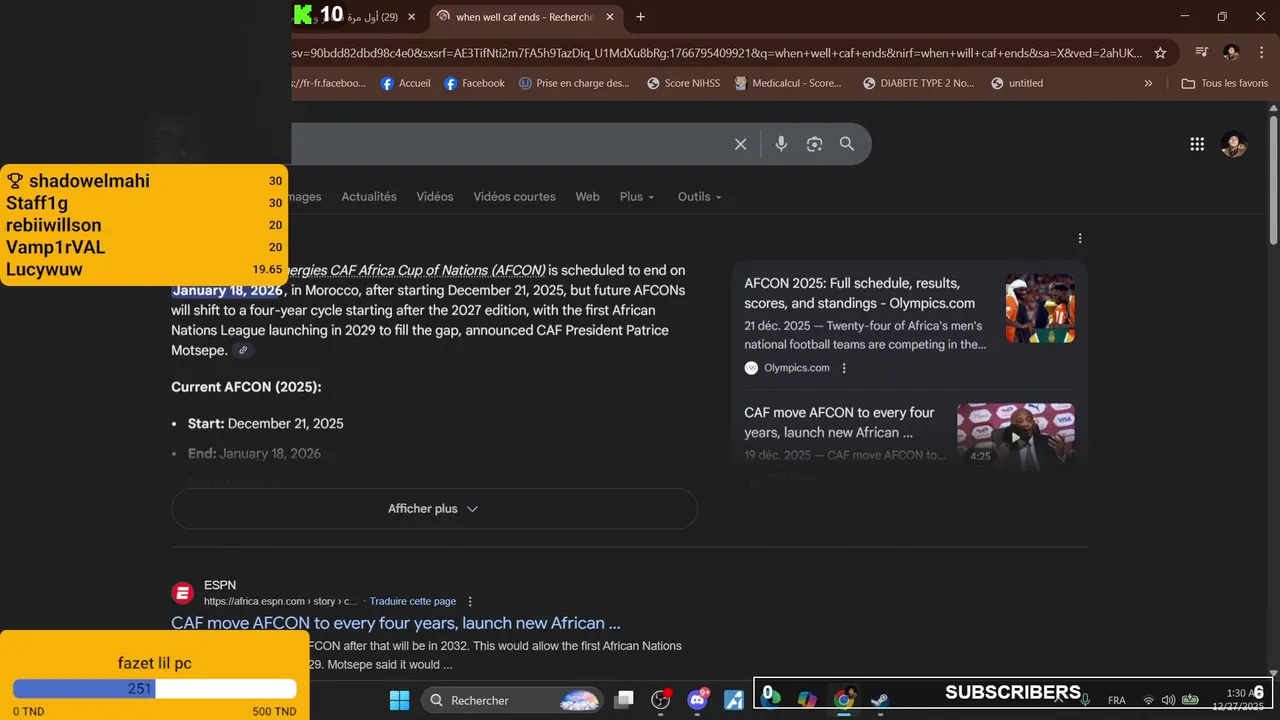1280x720 pixels.
Task: Click 'Current AFCON (2025):' heading
Action: click(x=246, y=387)
